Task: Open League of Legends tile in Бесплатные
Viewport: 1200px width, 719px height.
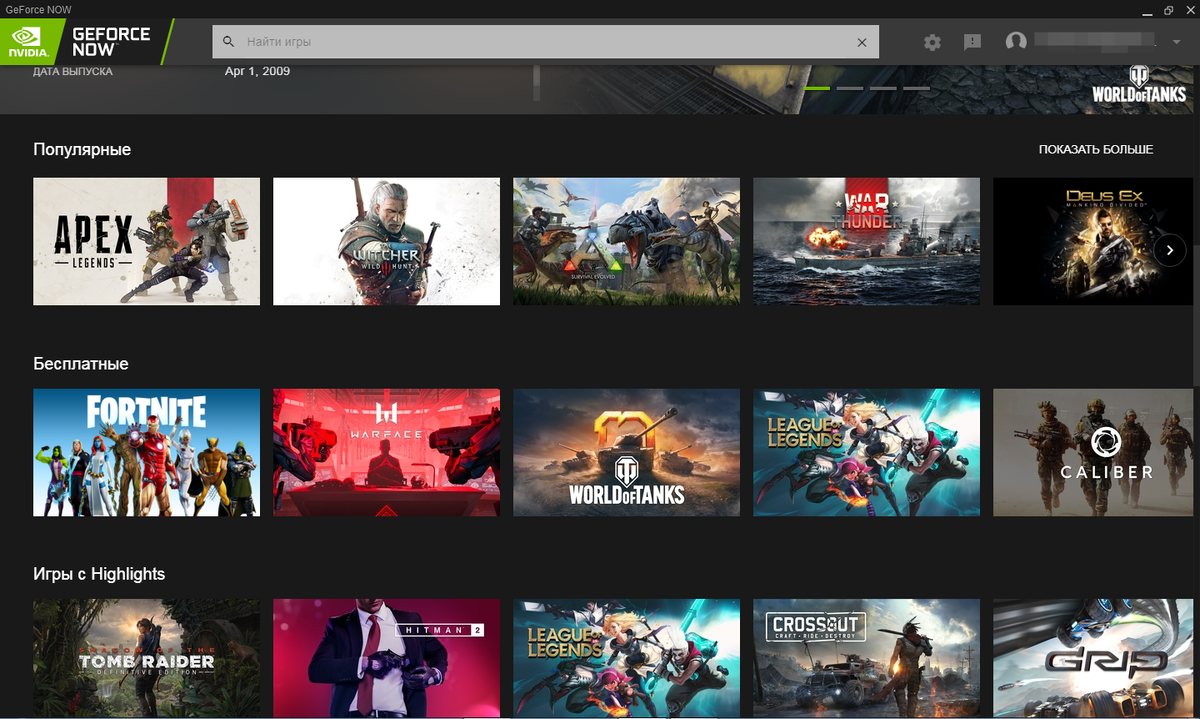Action: click(866, 452)
